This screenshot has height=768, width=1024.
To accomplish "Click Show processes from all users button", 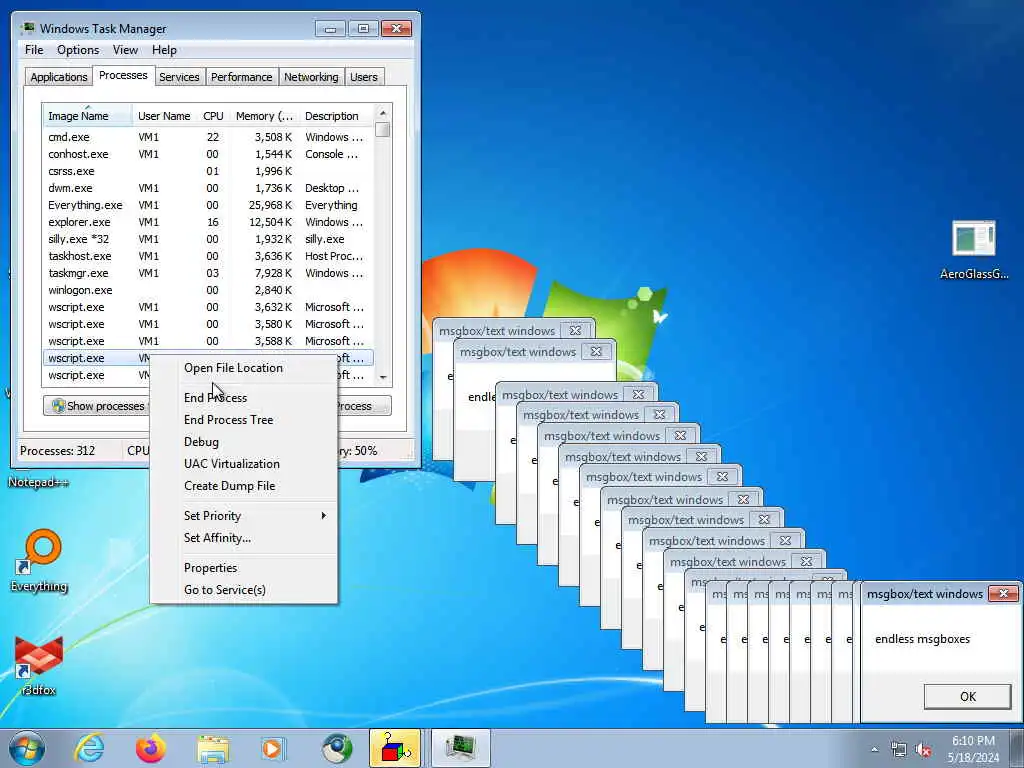I will coord(97,406).
